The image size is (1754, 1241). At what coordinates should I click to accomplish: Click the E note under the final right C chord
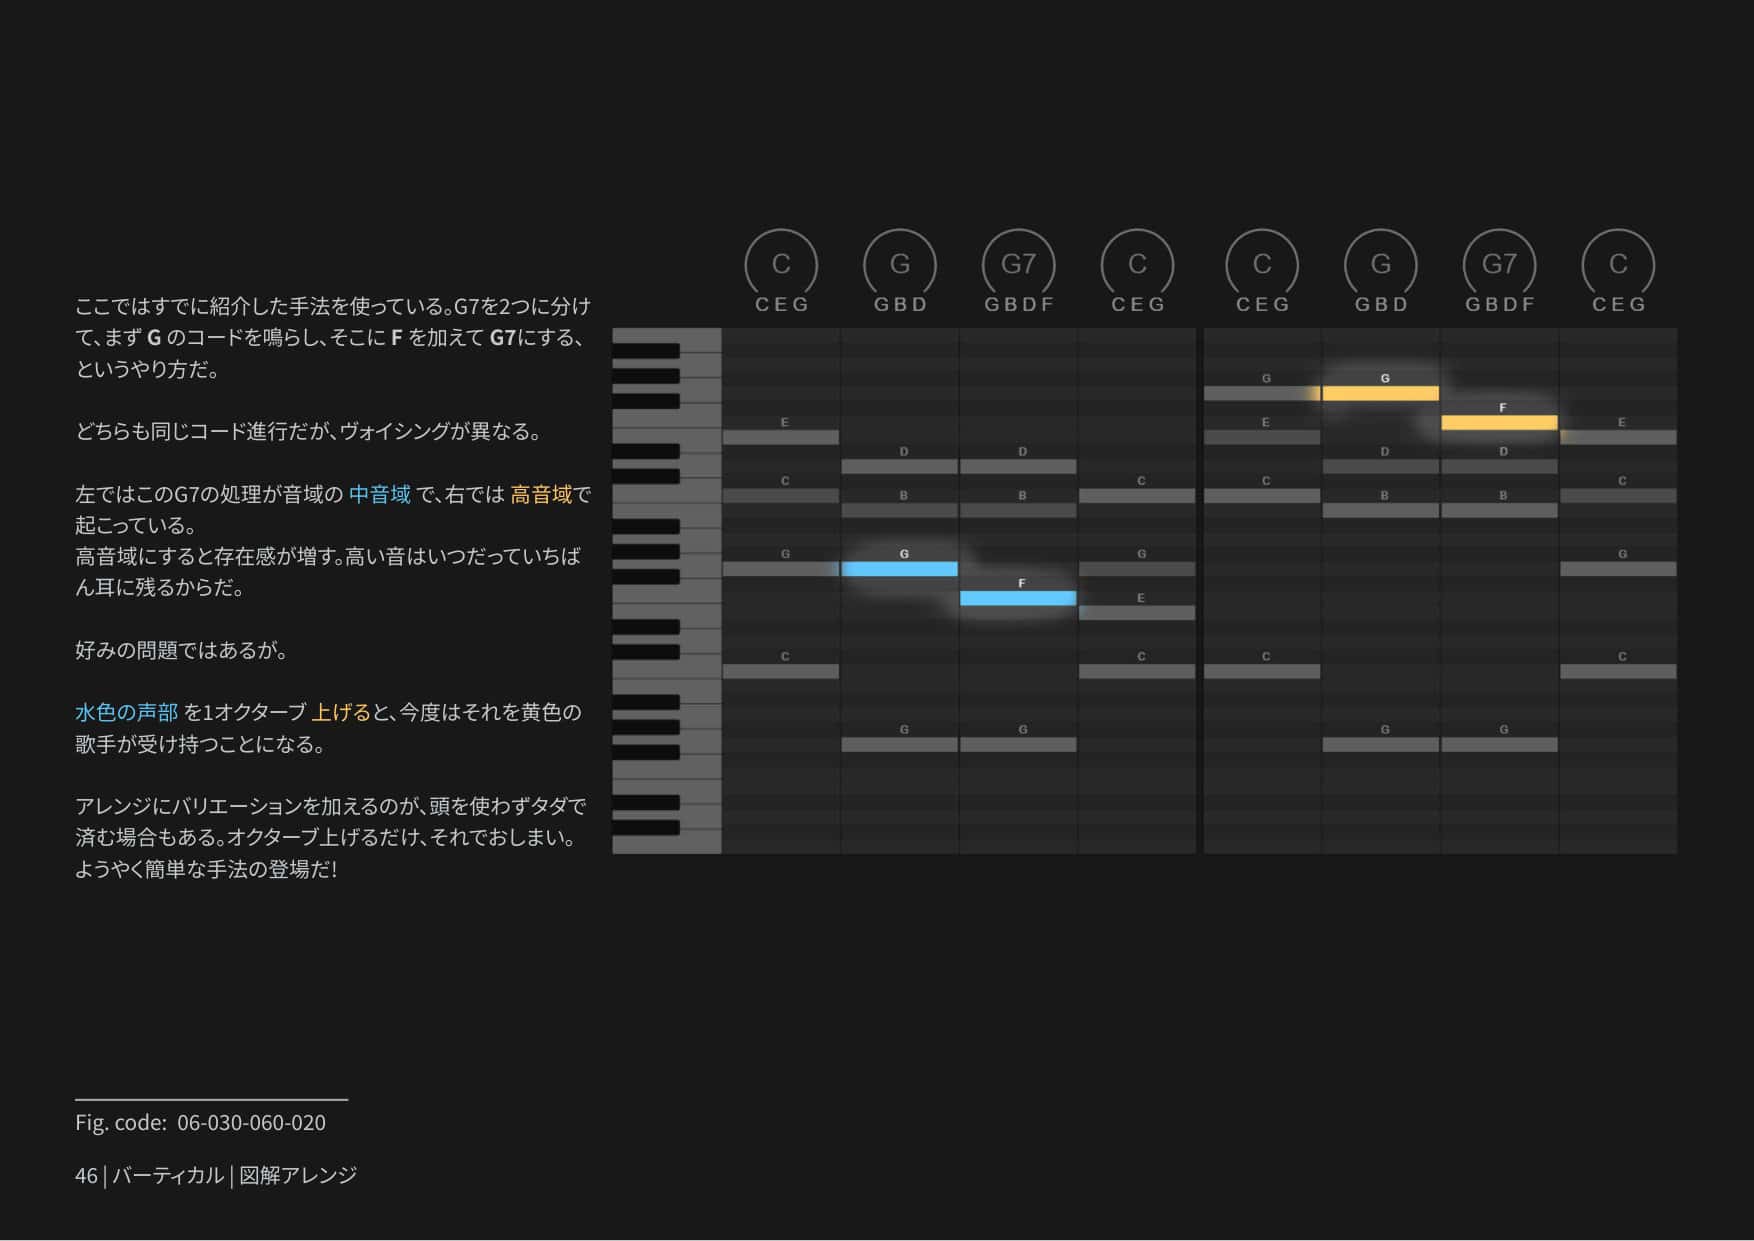coord(1618,437)
